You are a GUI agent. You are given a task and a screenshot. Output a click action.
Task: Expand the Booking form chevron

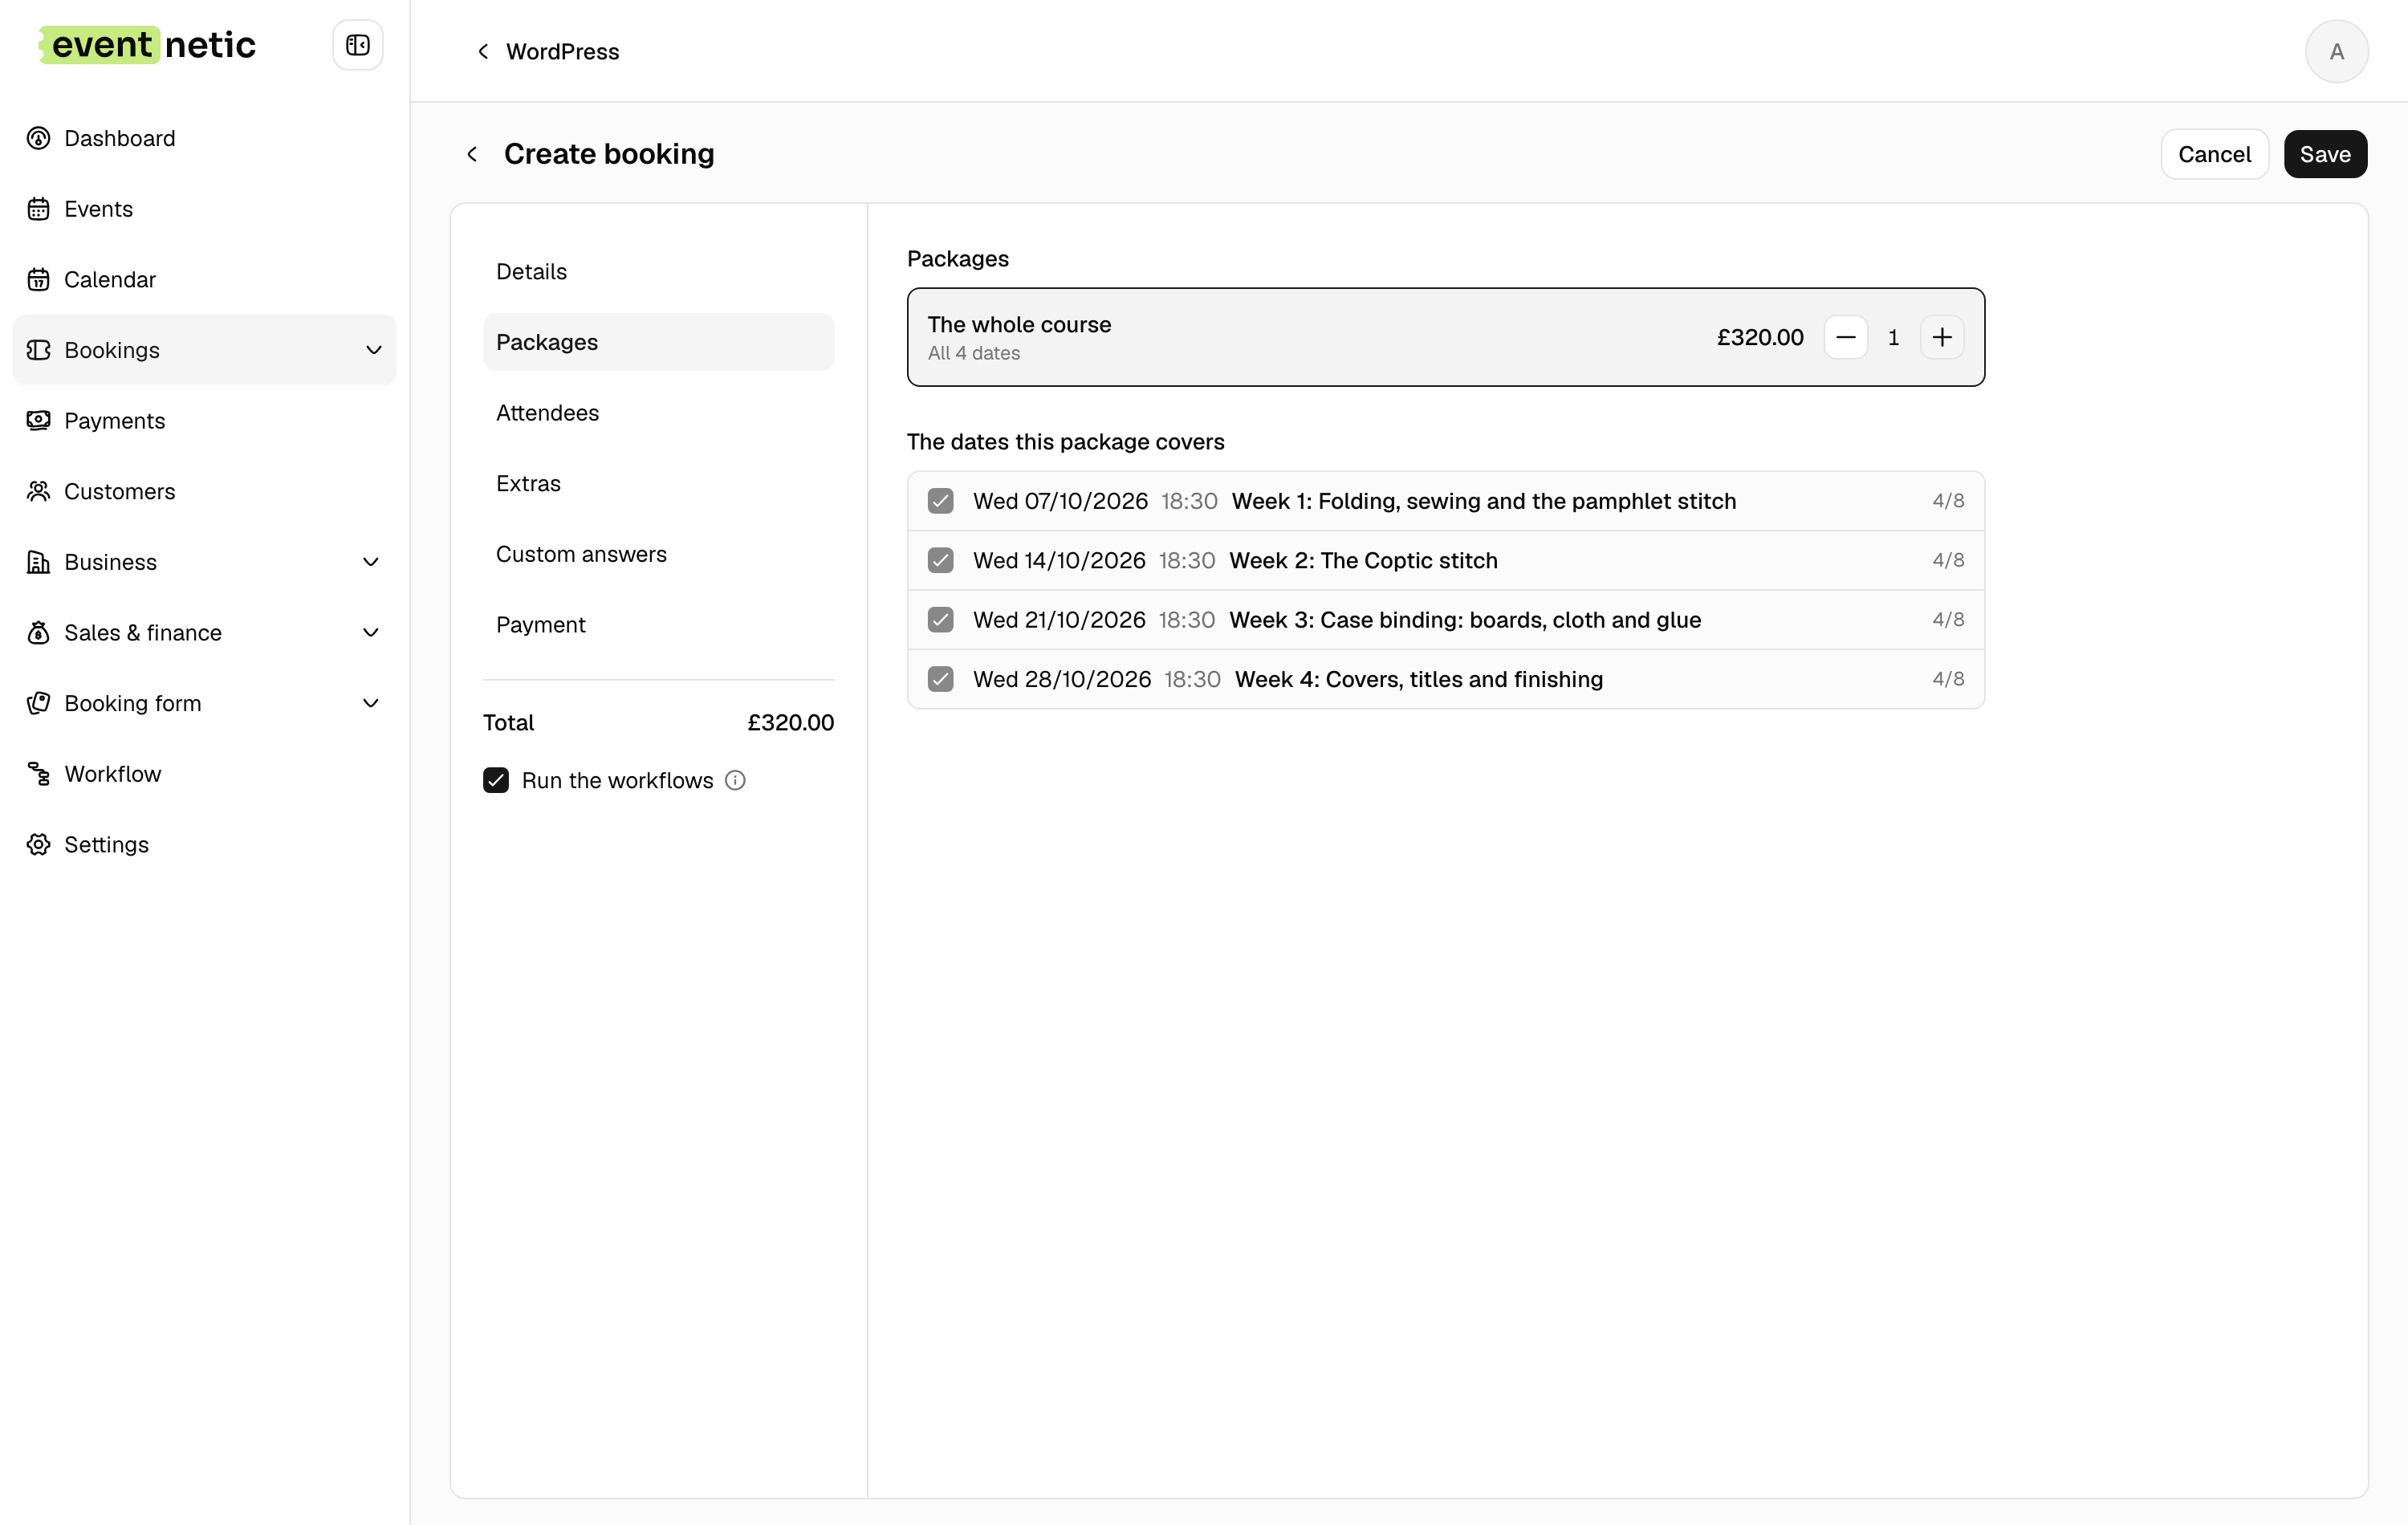pos(370,703)
